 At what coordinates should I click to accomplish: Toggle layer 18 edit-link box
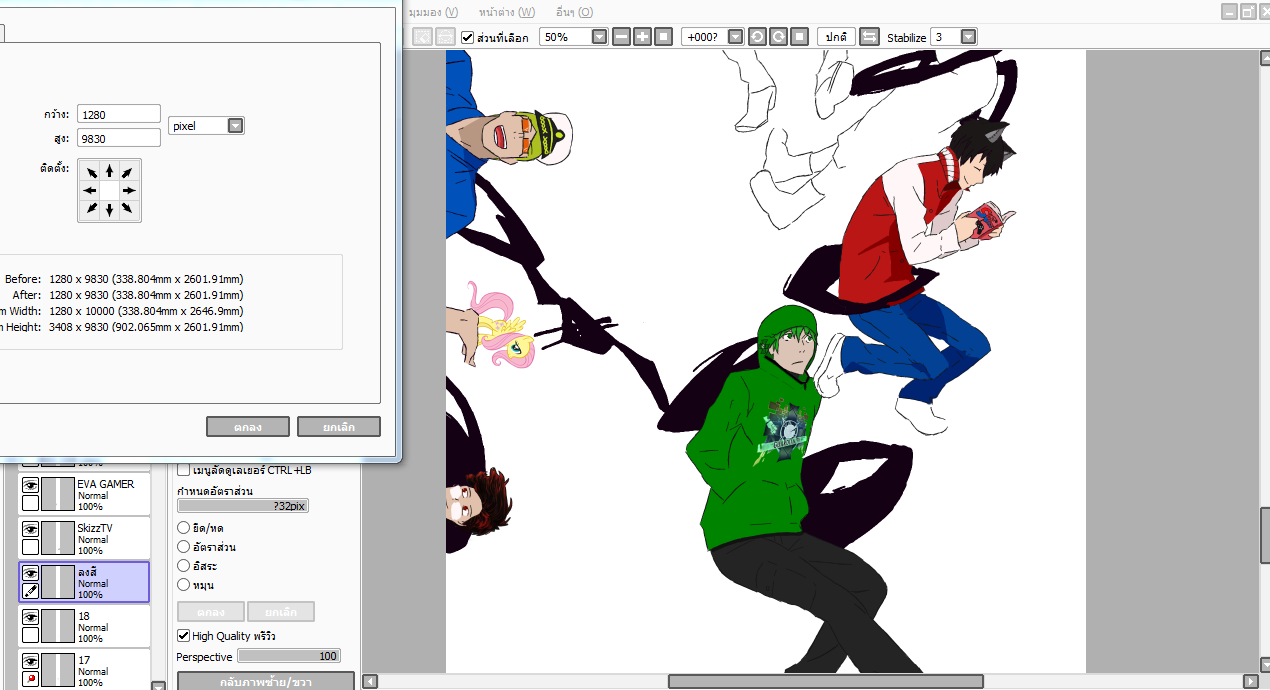pos(30,635)
